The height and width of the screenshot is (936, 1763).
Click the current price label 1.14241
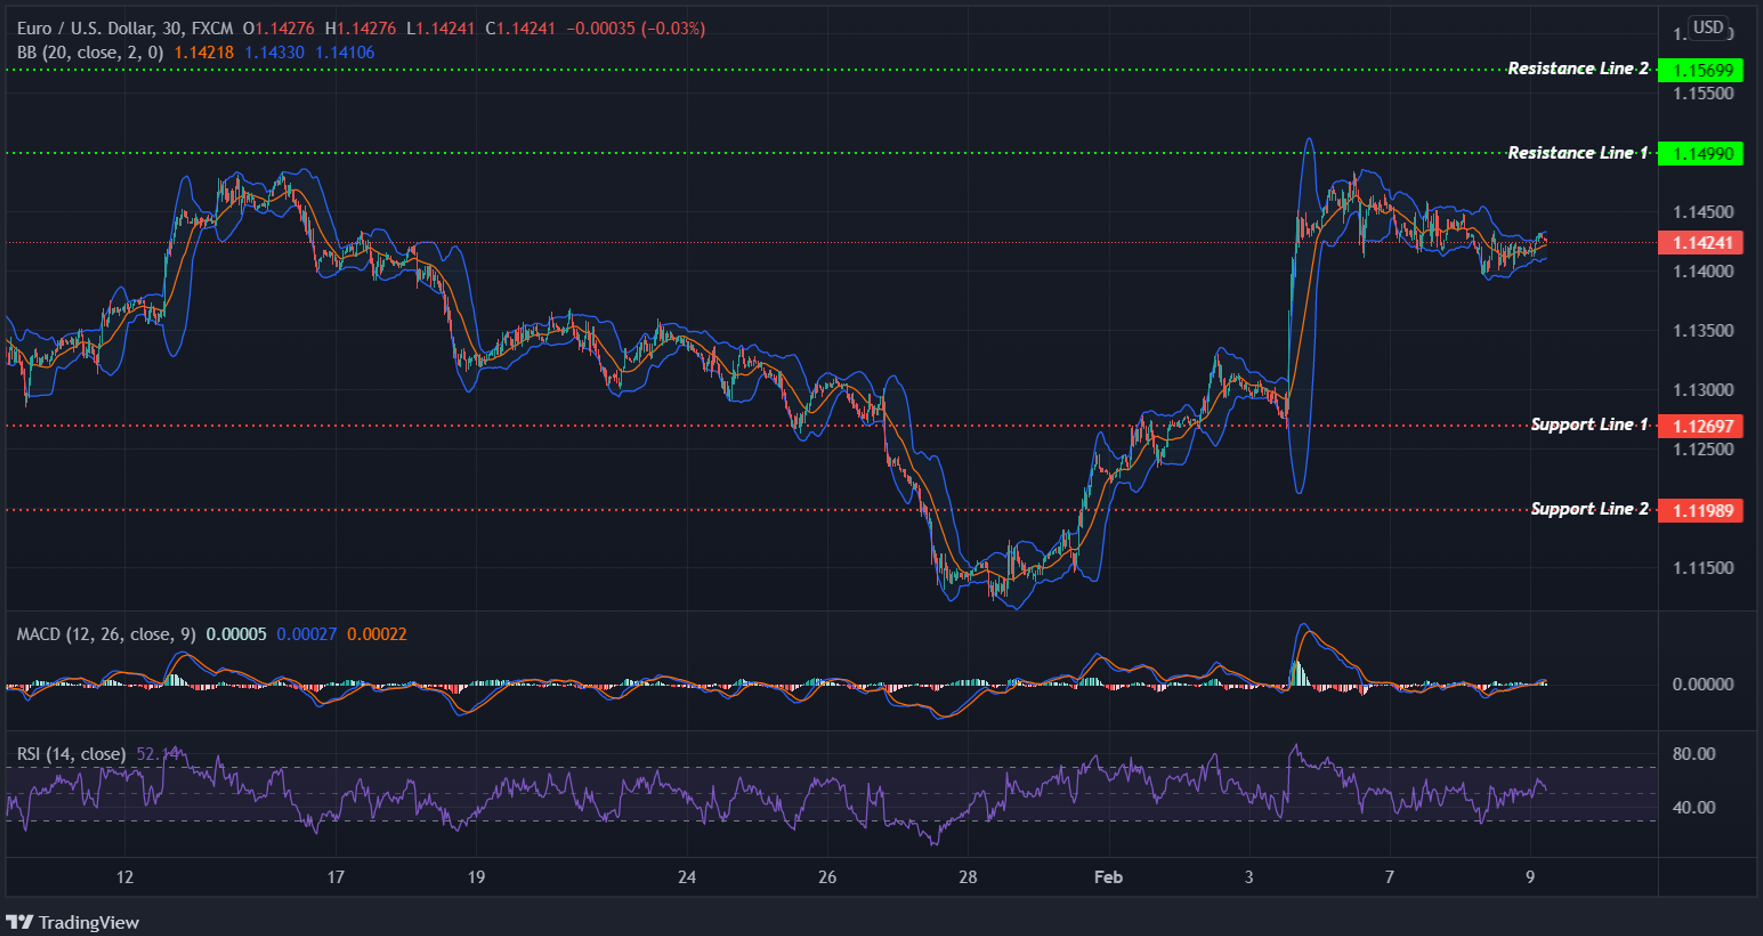(x=1700, y=243)
